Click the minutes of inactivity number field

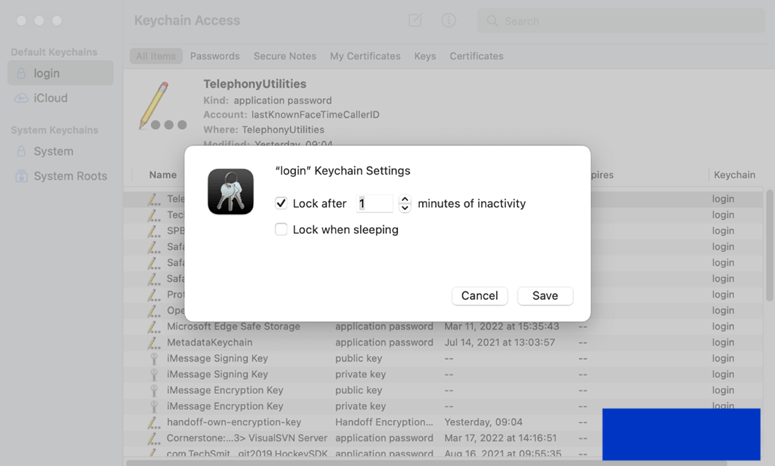click(374, 204)
